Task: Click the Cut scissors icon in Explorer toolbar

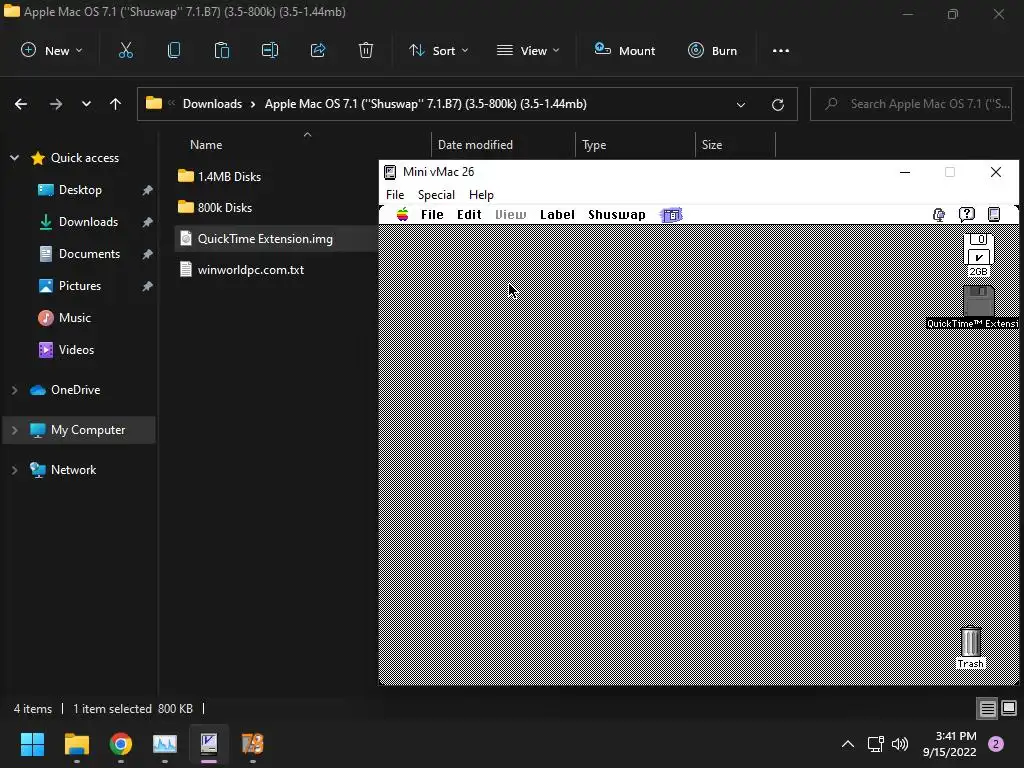Action: pyautogui.click(x=125, y=50)
